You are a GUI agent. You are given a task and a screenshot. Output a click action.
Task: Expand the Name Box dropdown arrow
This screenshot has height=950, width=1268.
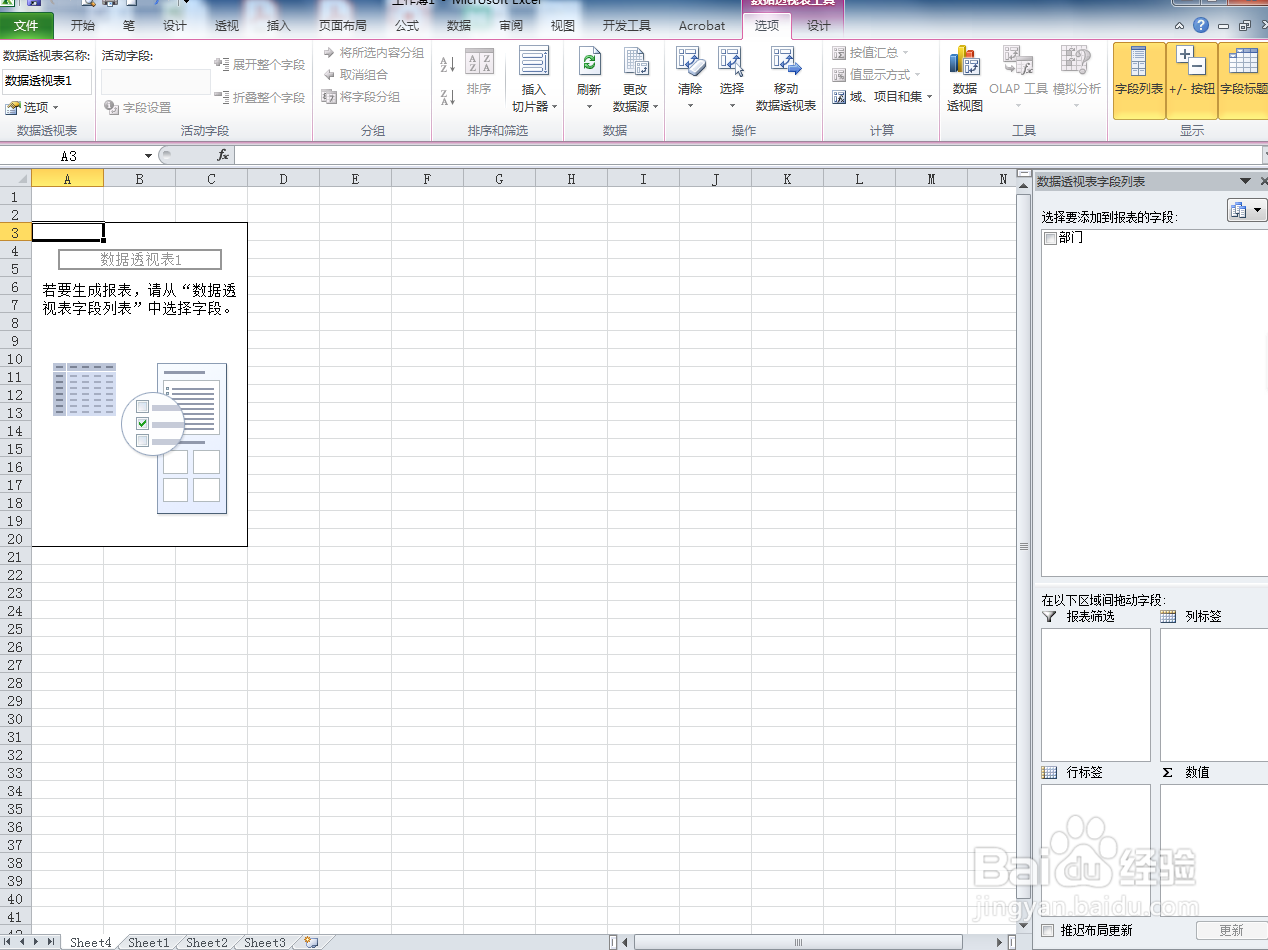148,156
